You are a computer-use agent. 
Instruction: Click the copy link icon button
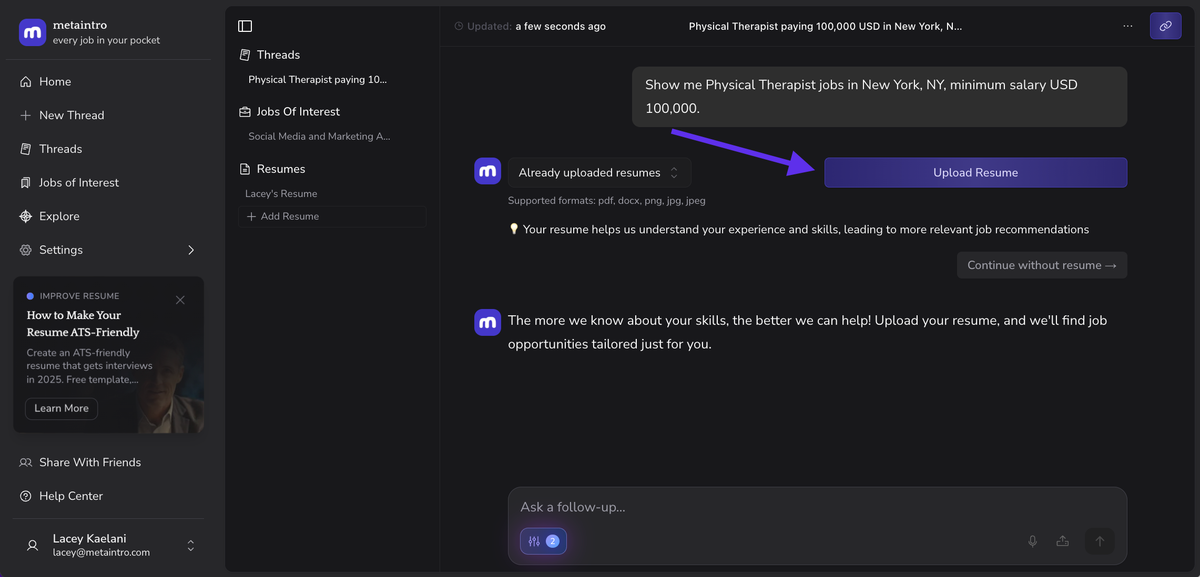(1165, 26)
